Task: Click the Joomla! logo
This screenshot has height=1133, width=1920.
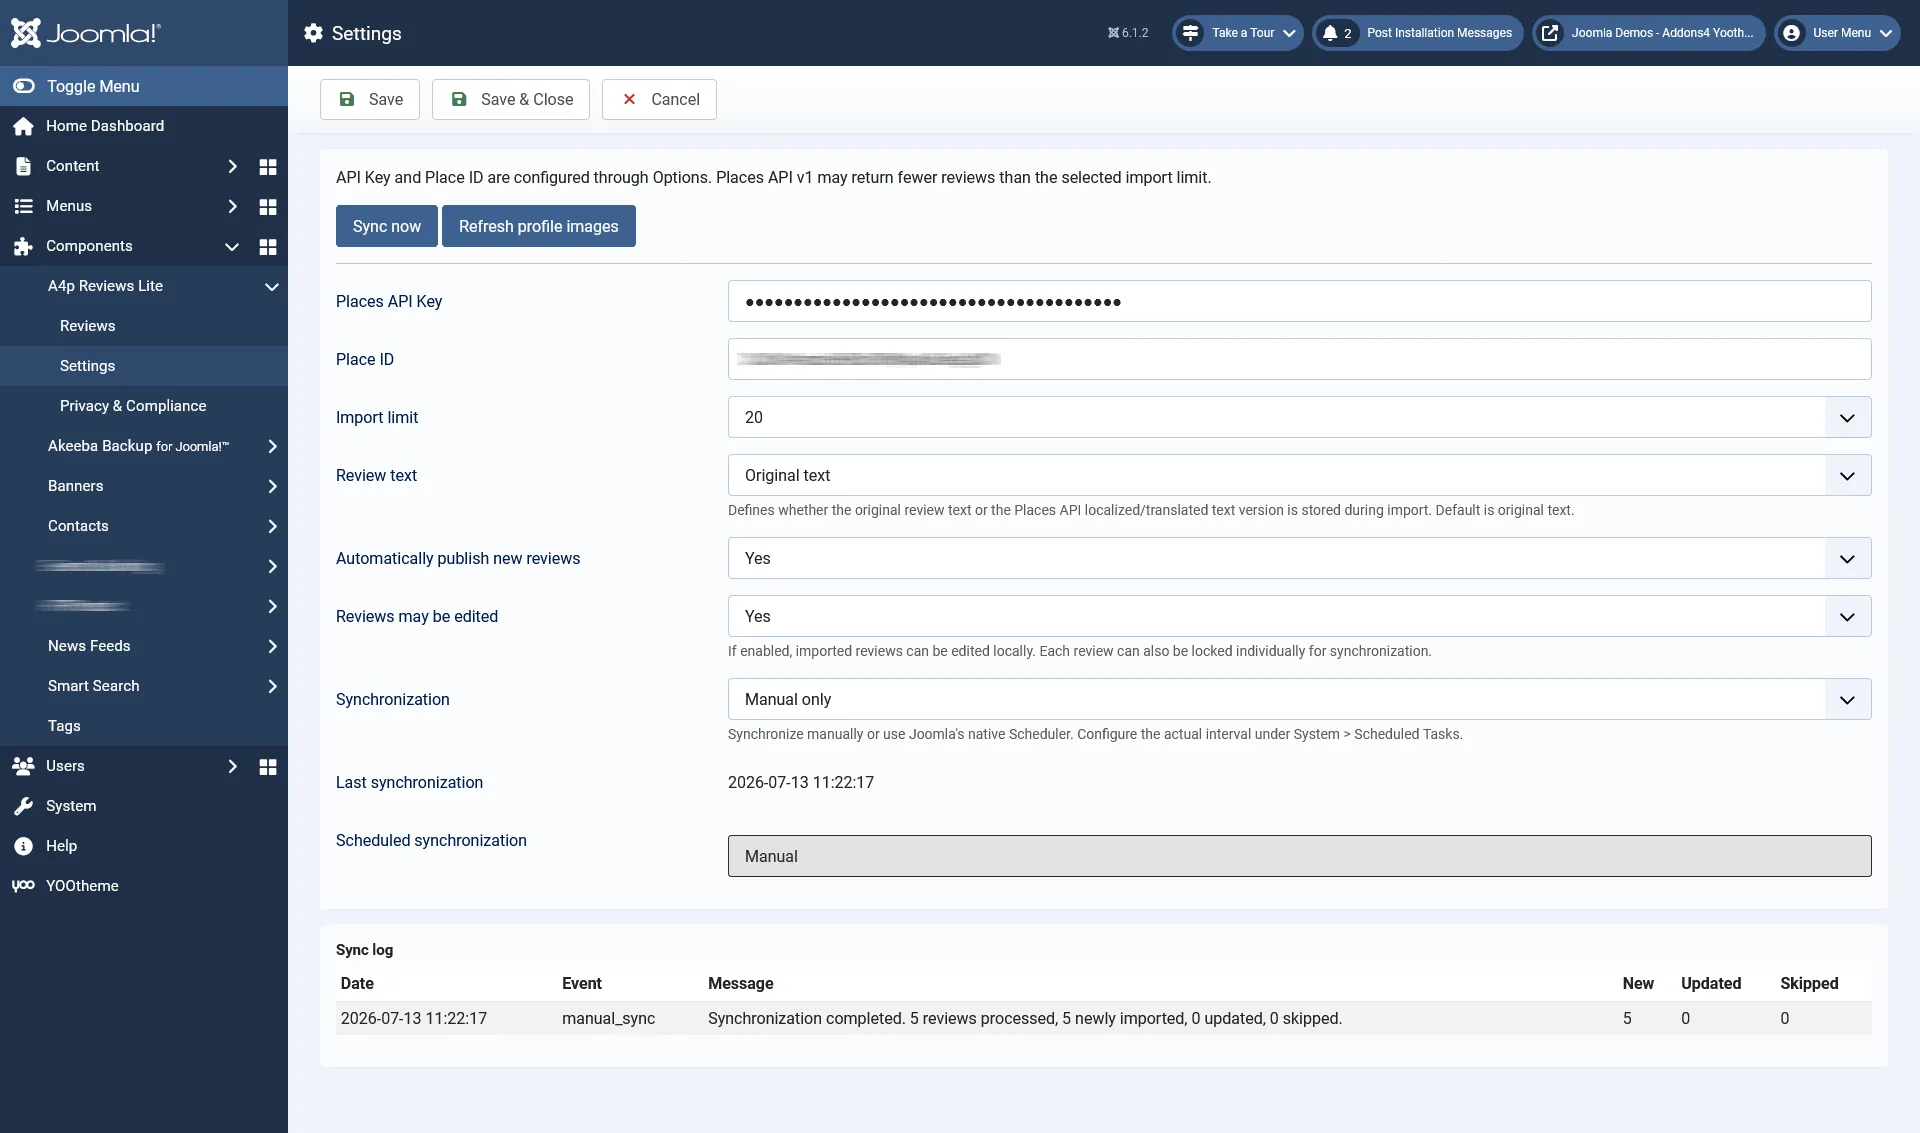Action: [x=85, y=33]
